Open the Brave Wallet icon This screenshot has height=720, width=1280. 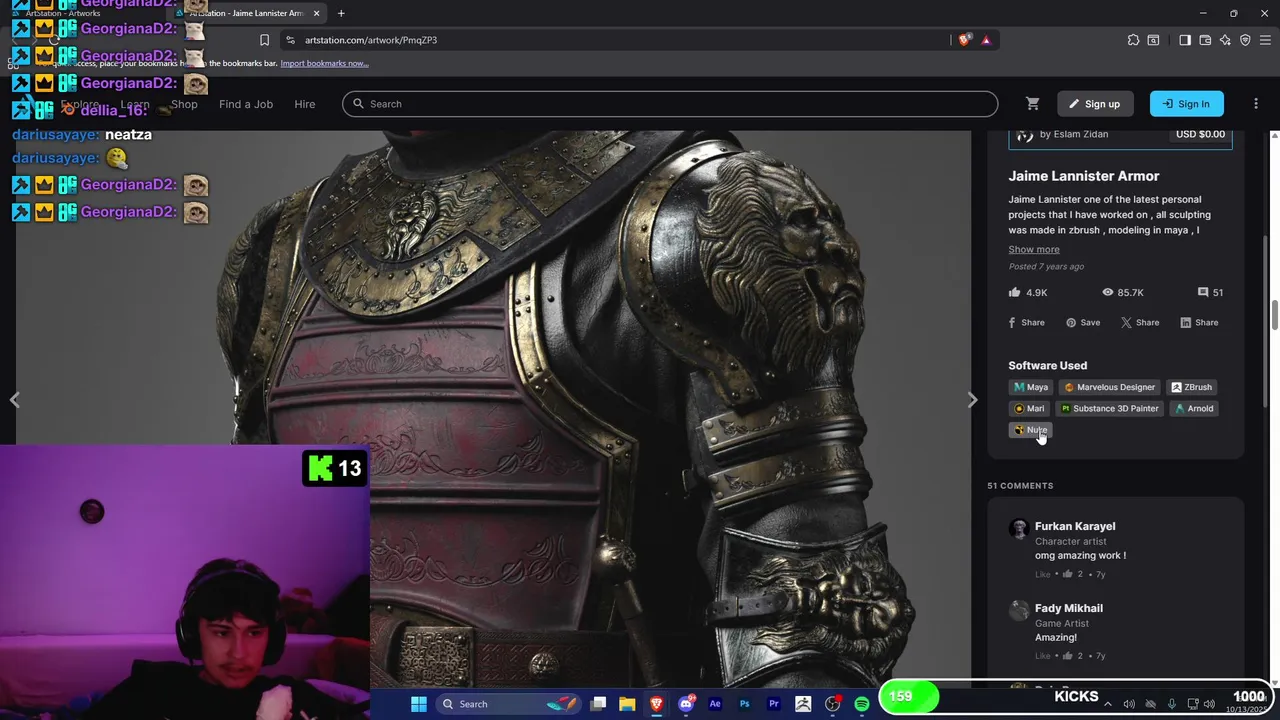click(1205, 40)
